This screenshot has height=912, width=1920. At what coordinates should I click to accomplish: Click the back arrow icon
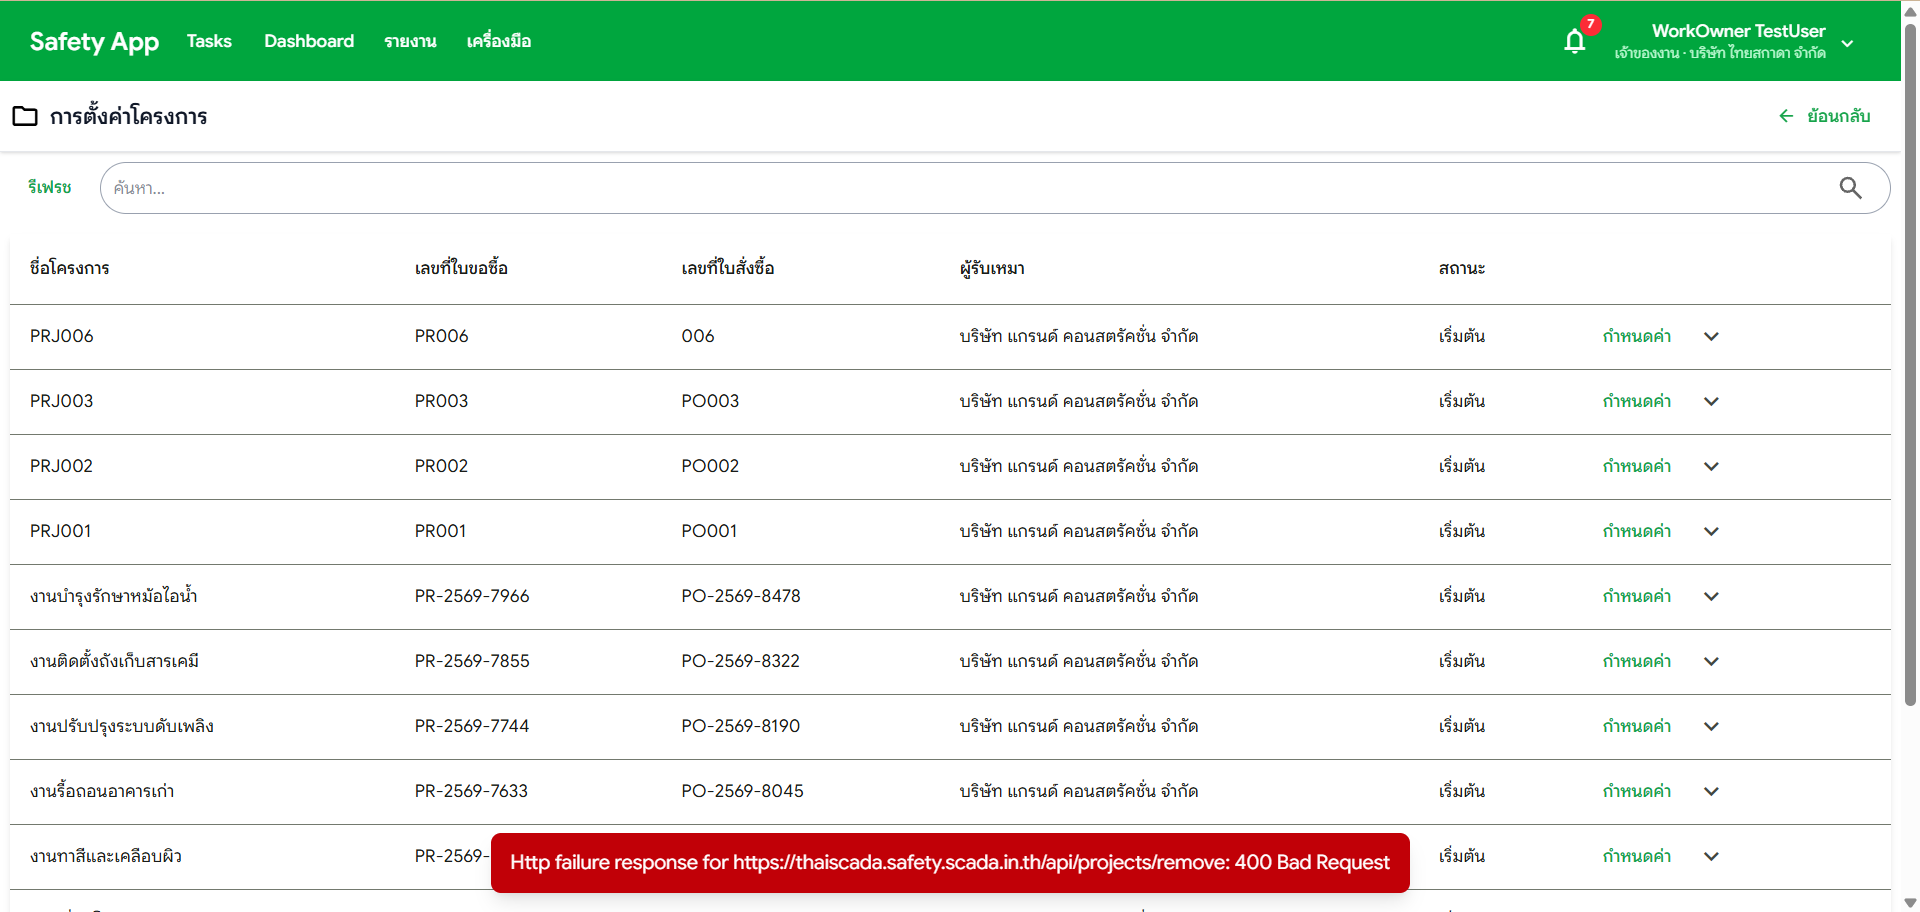pyautogui.click(x=1786, y=116)
